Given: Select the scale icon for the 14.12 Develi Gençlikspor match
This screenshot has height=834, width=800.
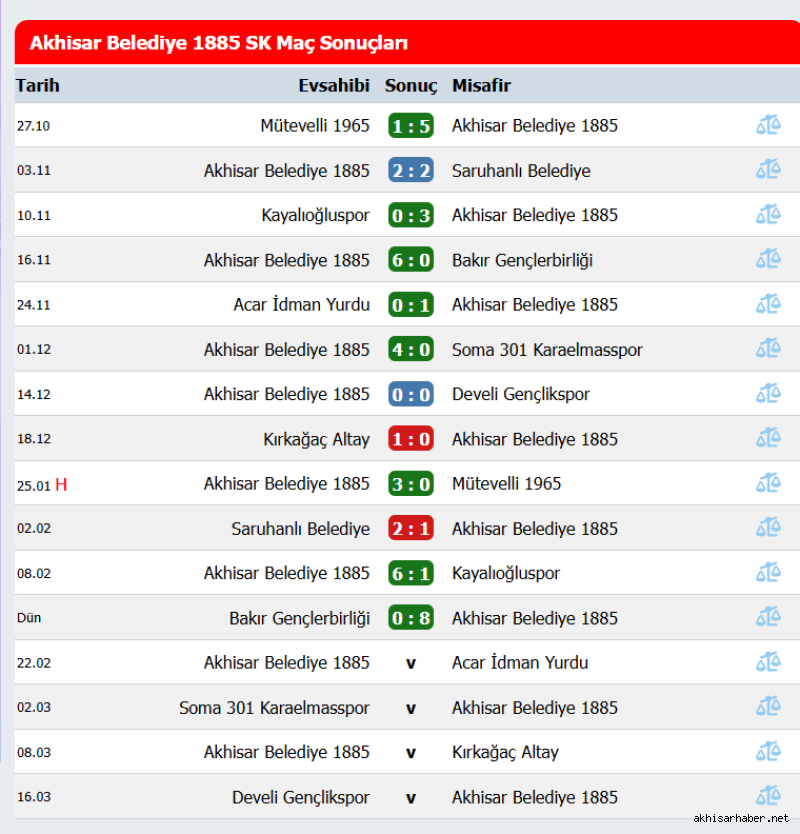Looking at the screenshot, I should point(768,394).
